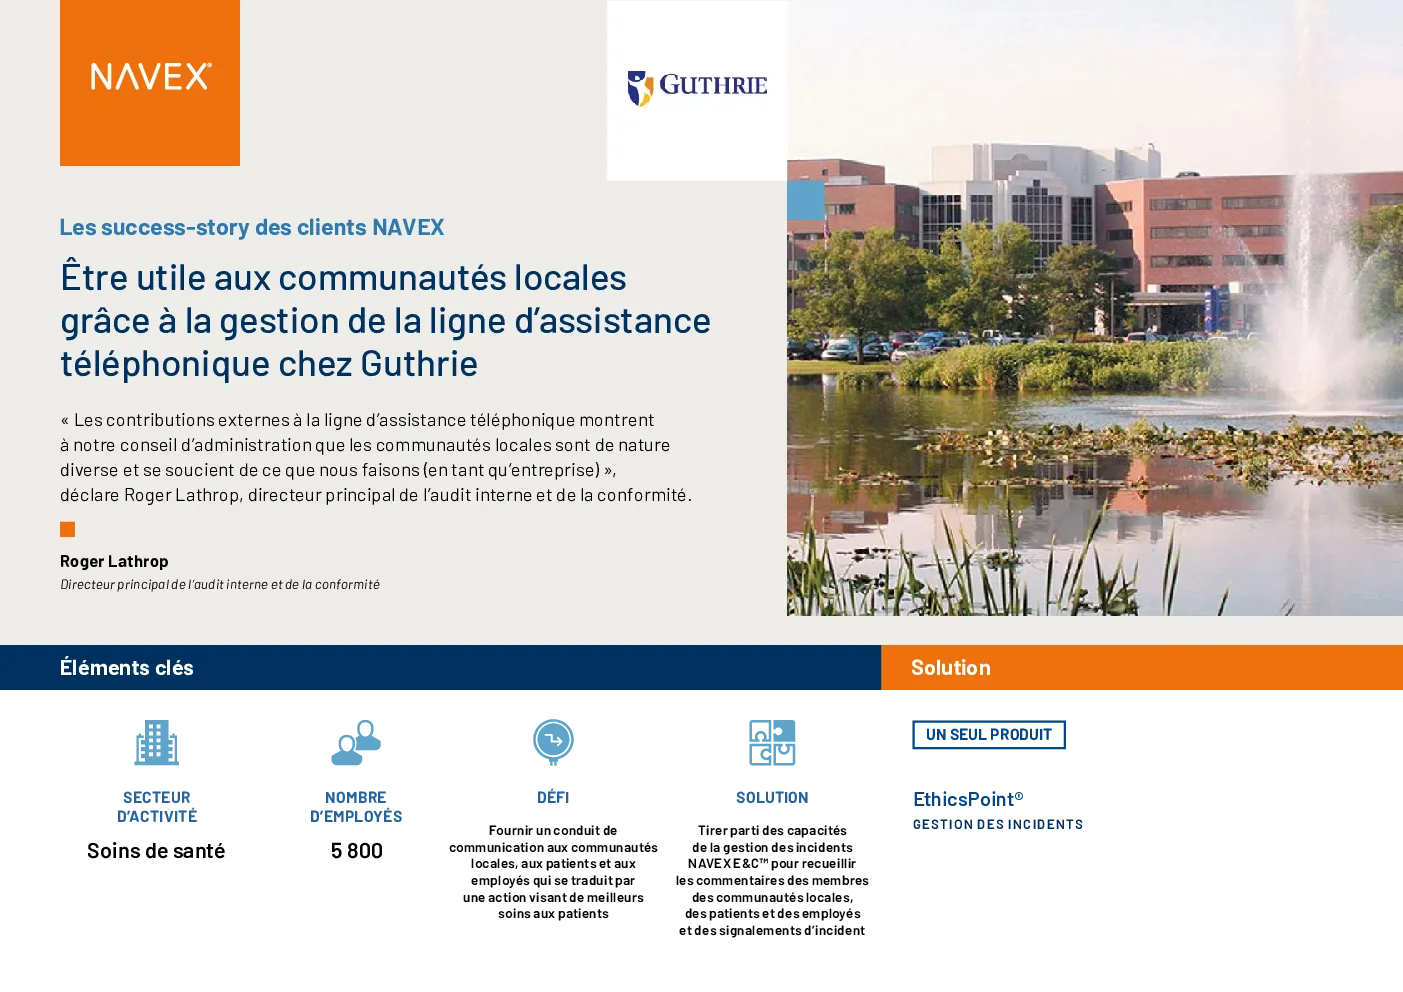The height and width of the screenshot is (992, 1403).
Task: Select the Éléments clés header
Action: pyautogui.click(x=440, y=668)
